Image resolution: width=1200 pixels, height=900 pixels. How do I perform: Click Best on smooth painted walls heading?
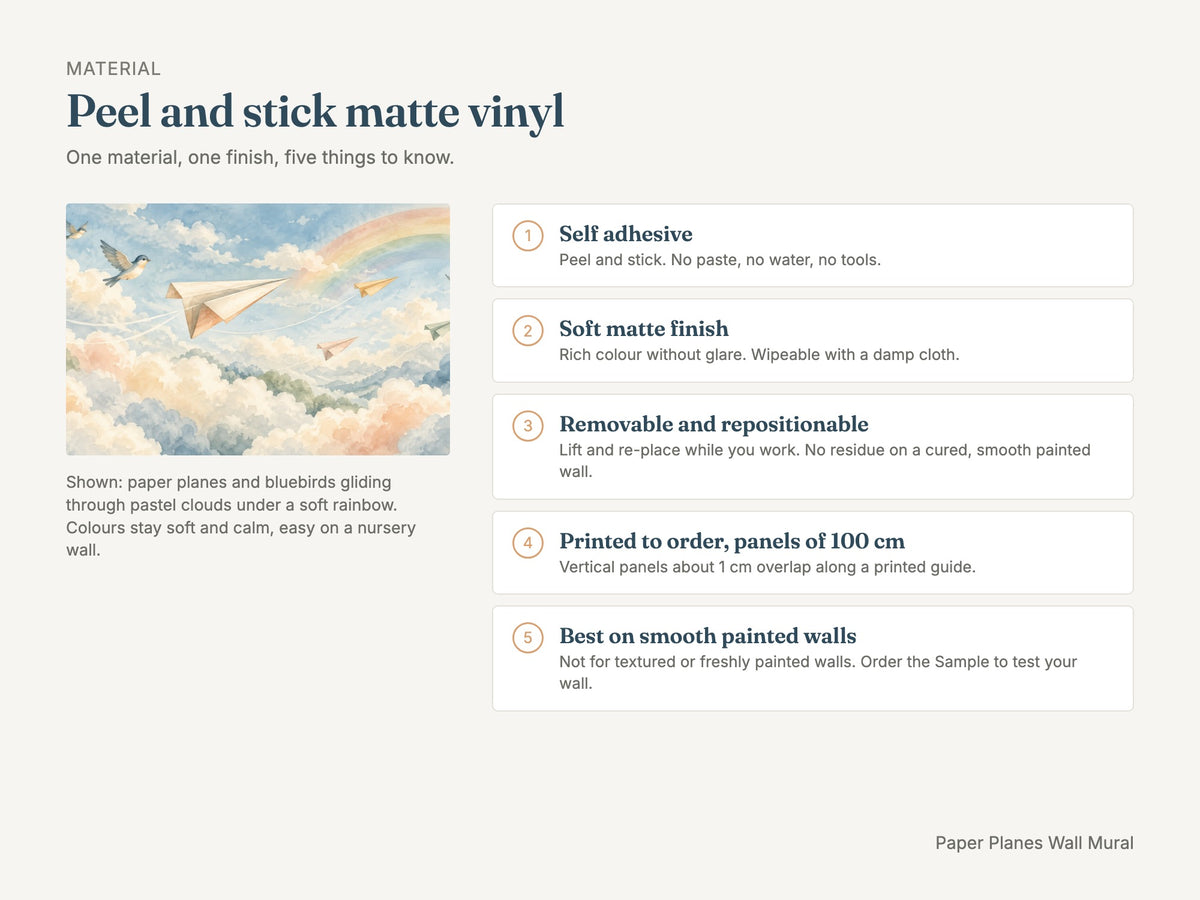[708, 636]
